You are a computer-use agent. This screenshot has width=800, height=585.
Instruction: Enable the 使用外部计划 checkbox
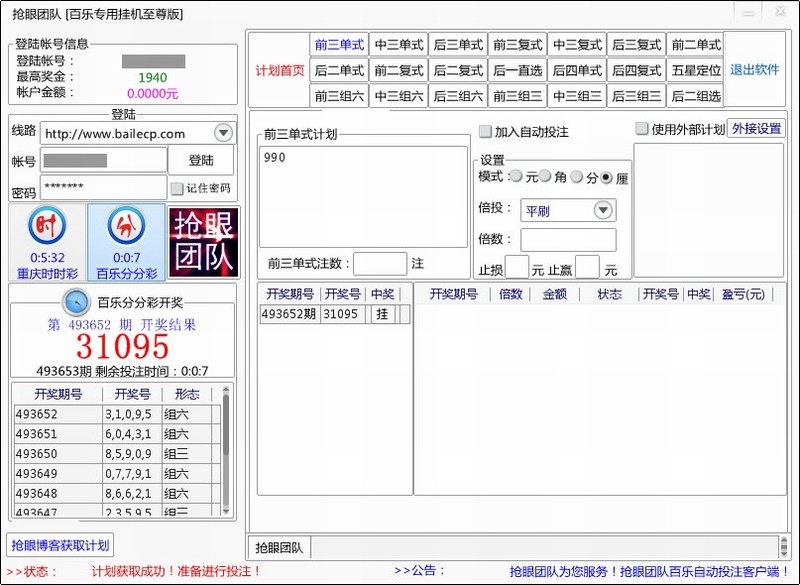click(642, 129)
